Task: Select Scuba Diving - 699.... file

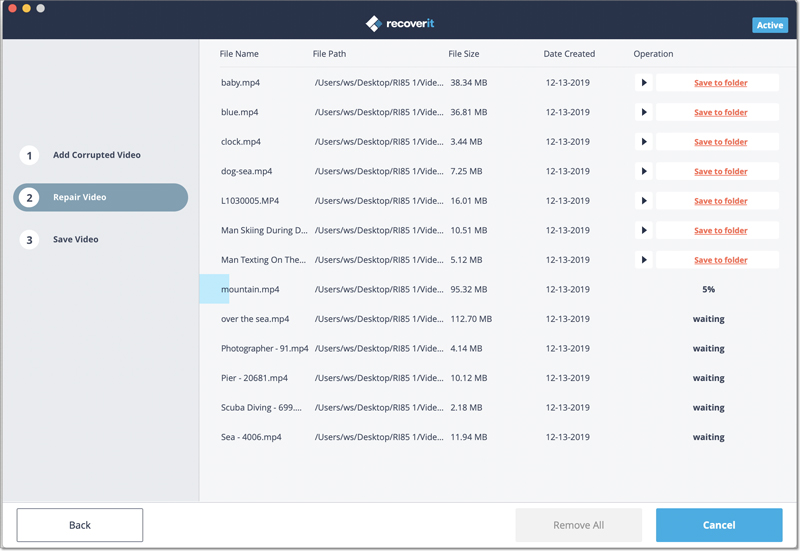Action: tap(261, 408)
